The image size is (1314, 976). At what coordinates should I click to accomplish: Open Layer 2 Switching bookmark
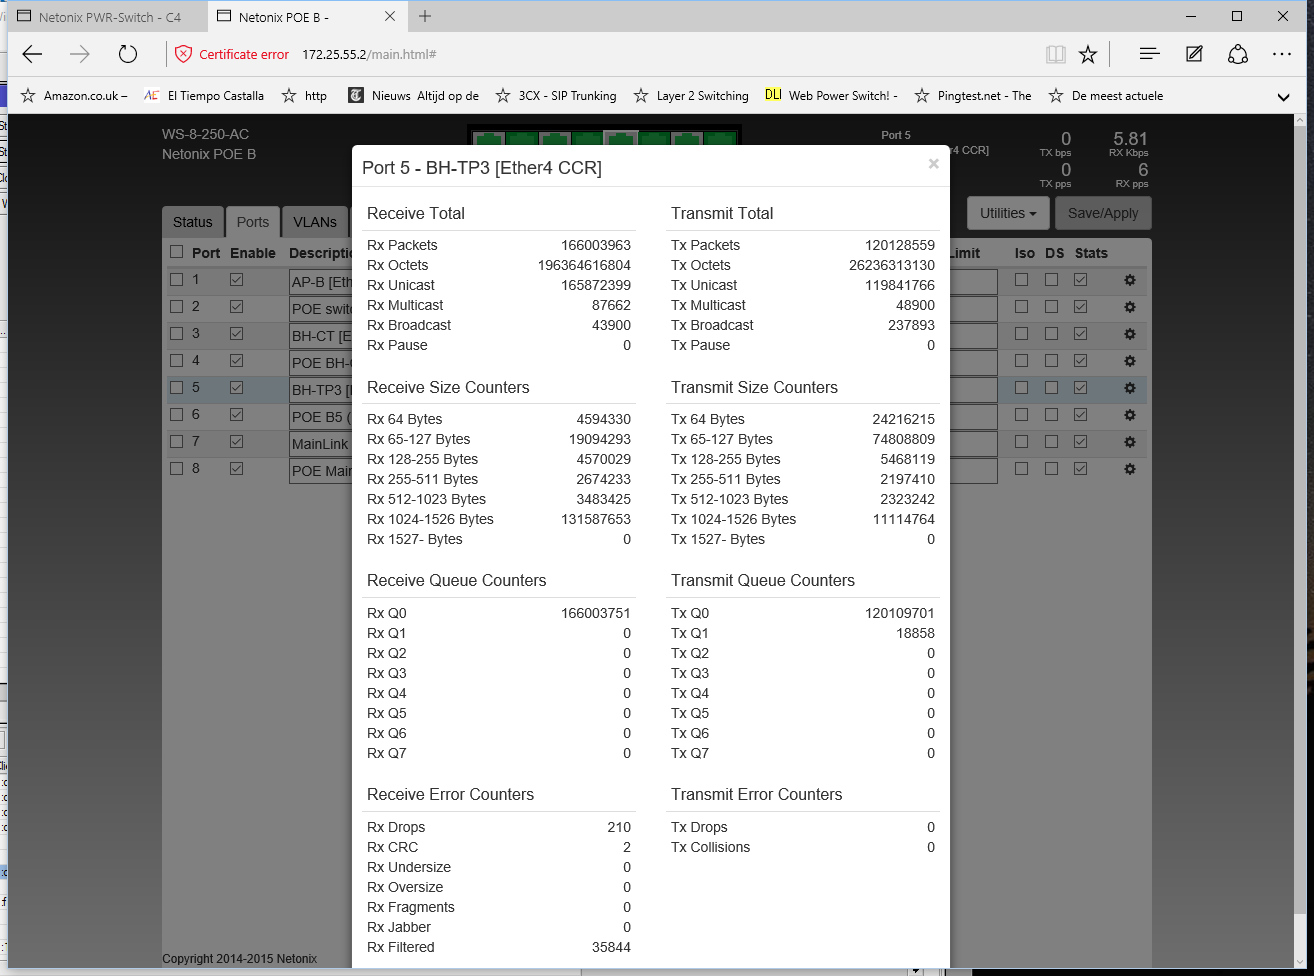690,96
